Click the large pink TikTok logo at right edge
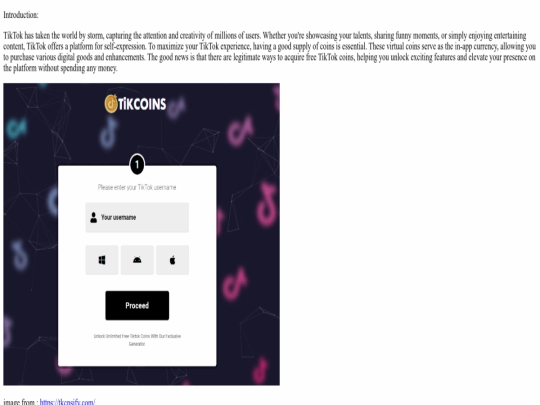This screenshot has width=540, height=405. coord(267,205)
